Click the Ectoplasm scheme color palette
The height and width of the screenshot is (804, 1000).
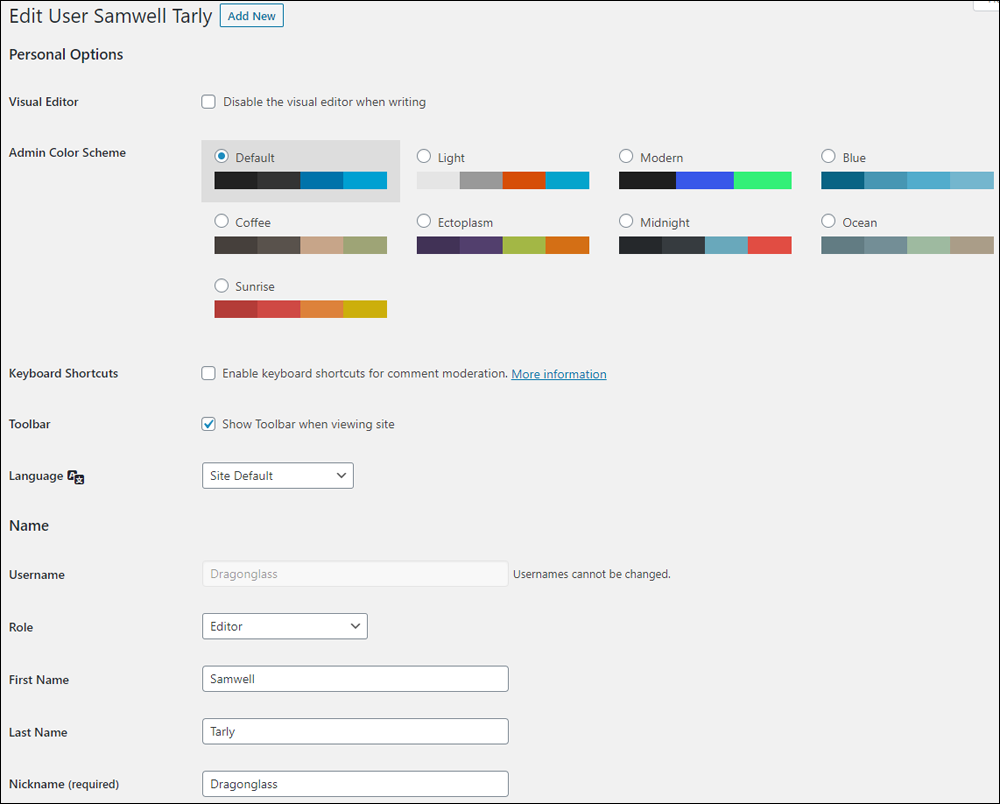click(x=503, y=245)
